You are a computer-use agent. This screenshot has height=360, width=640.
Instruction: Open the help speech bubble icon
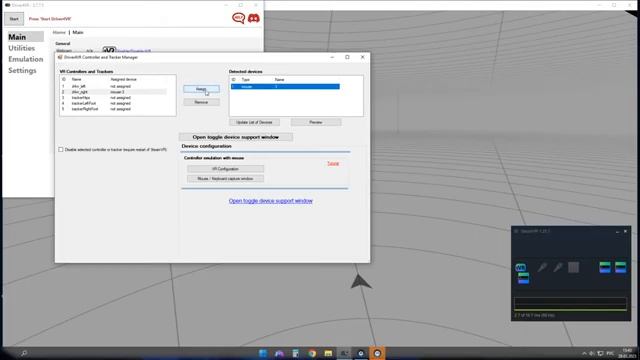(238, 18)
